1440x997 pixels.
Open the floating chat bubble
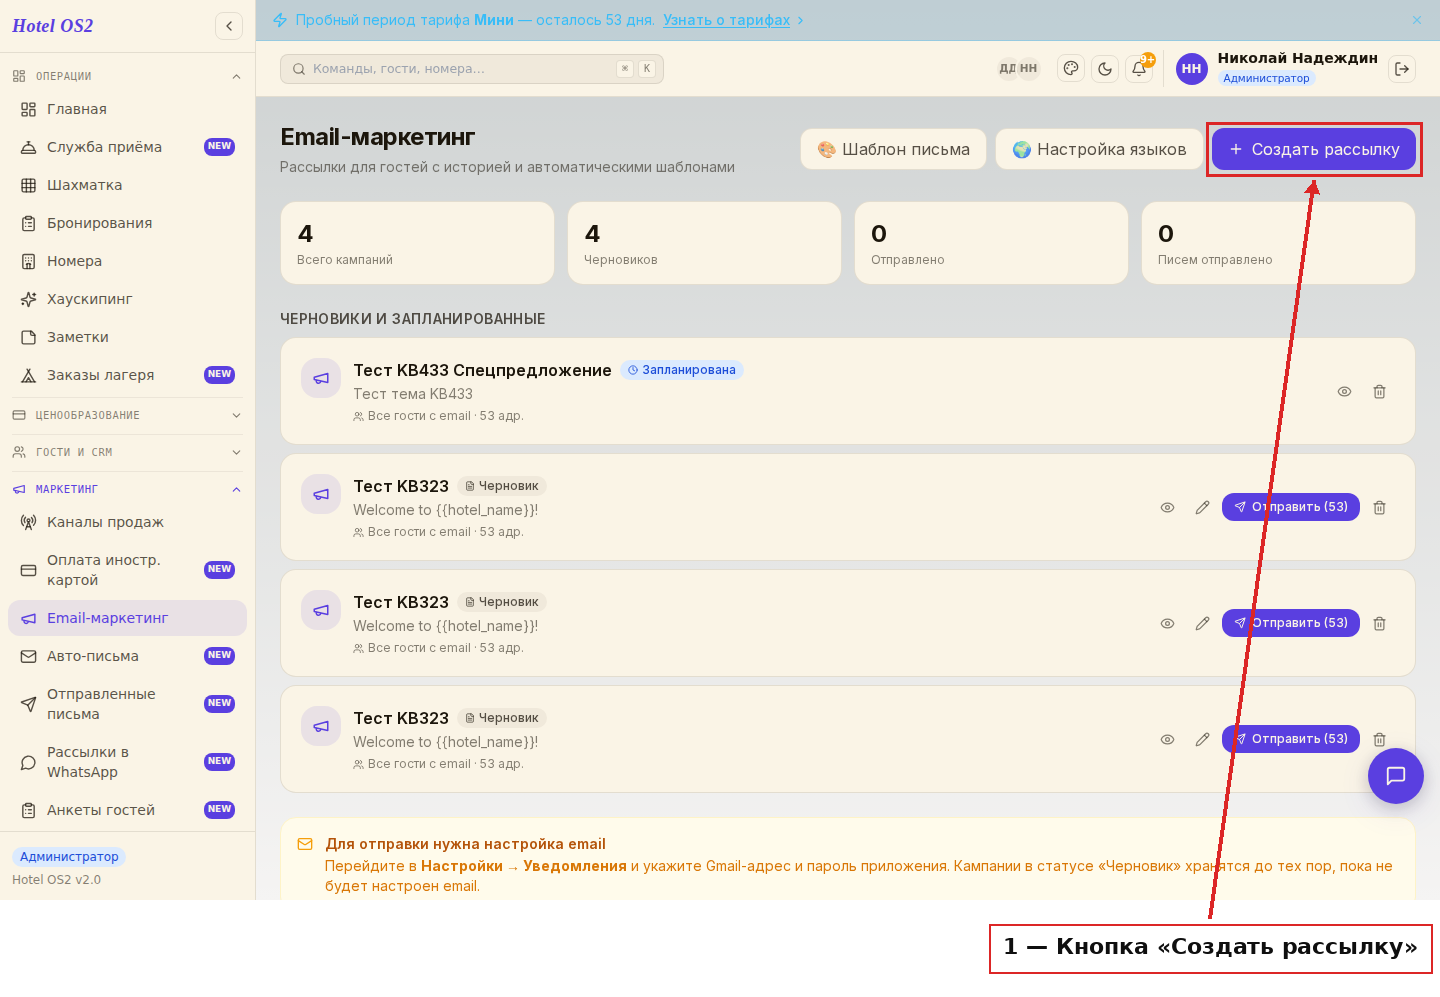pos(1396,776)
